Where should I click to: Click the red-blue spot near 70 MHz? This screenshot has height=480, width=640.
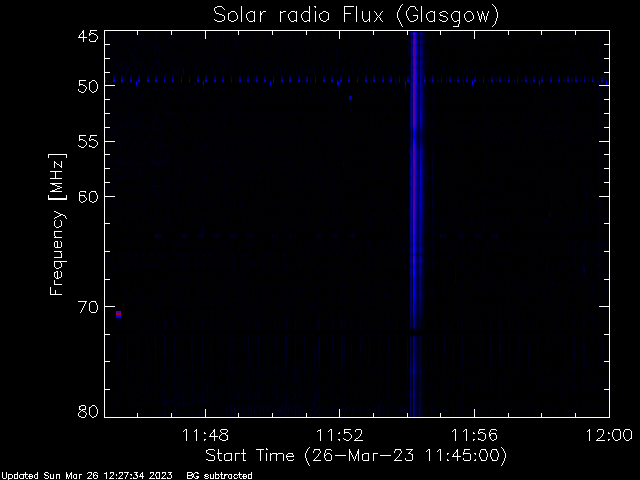[118, 314]
